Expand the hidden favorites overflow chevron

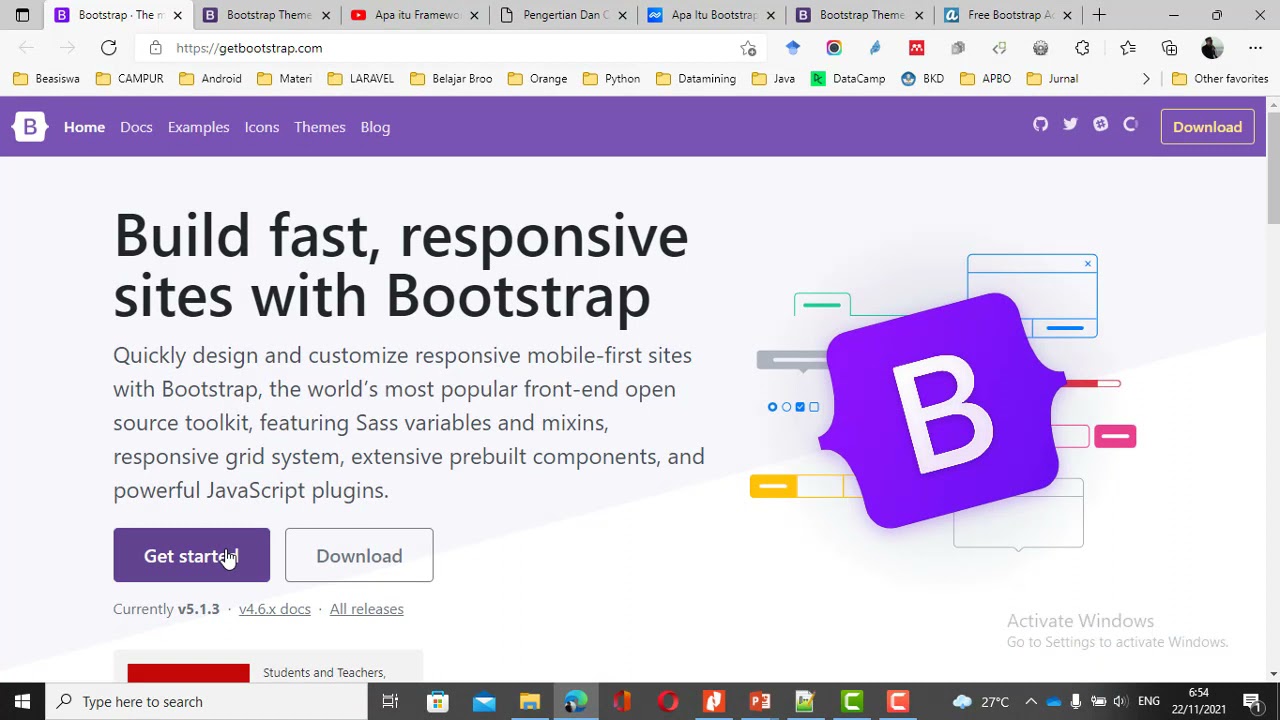tap(1146, 78)
